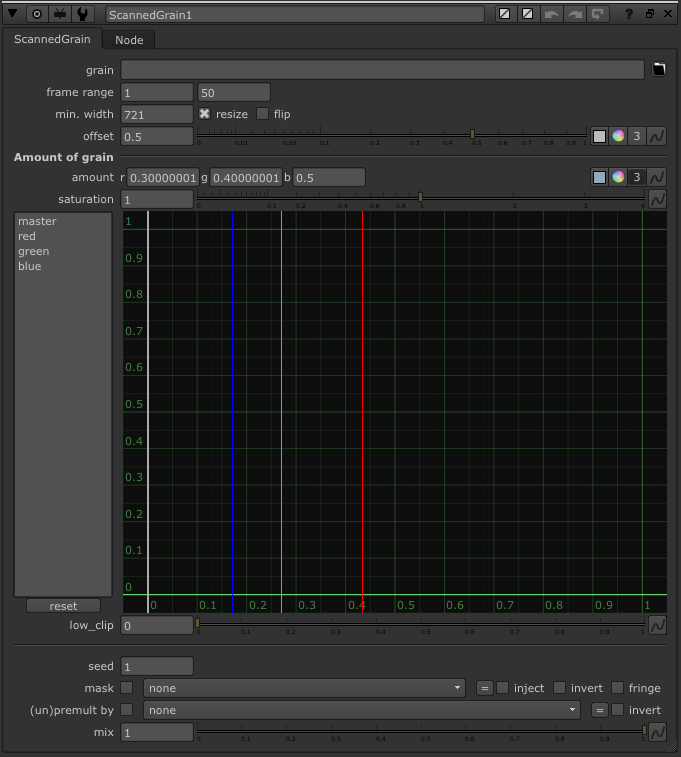Open the Node tab
This screenshot has width=681, height=757.
pyautogui.click(x=129, y=40)
